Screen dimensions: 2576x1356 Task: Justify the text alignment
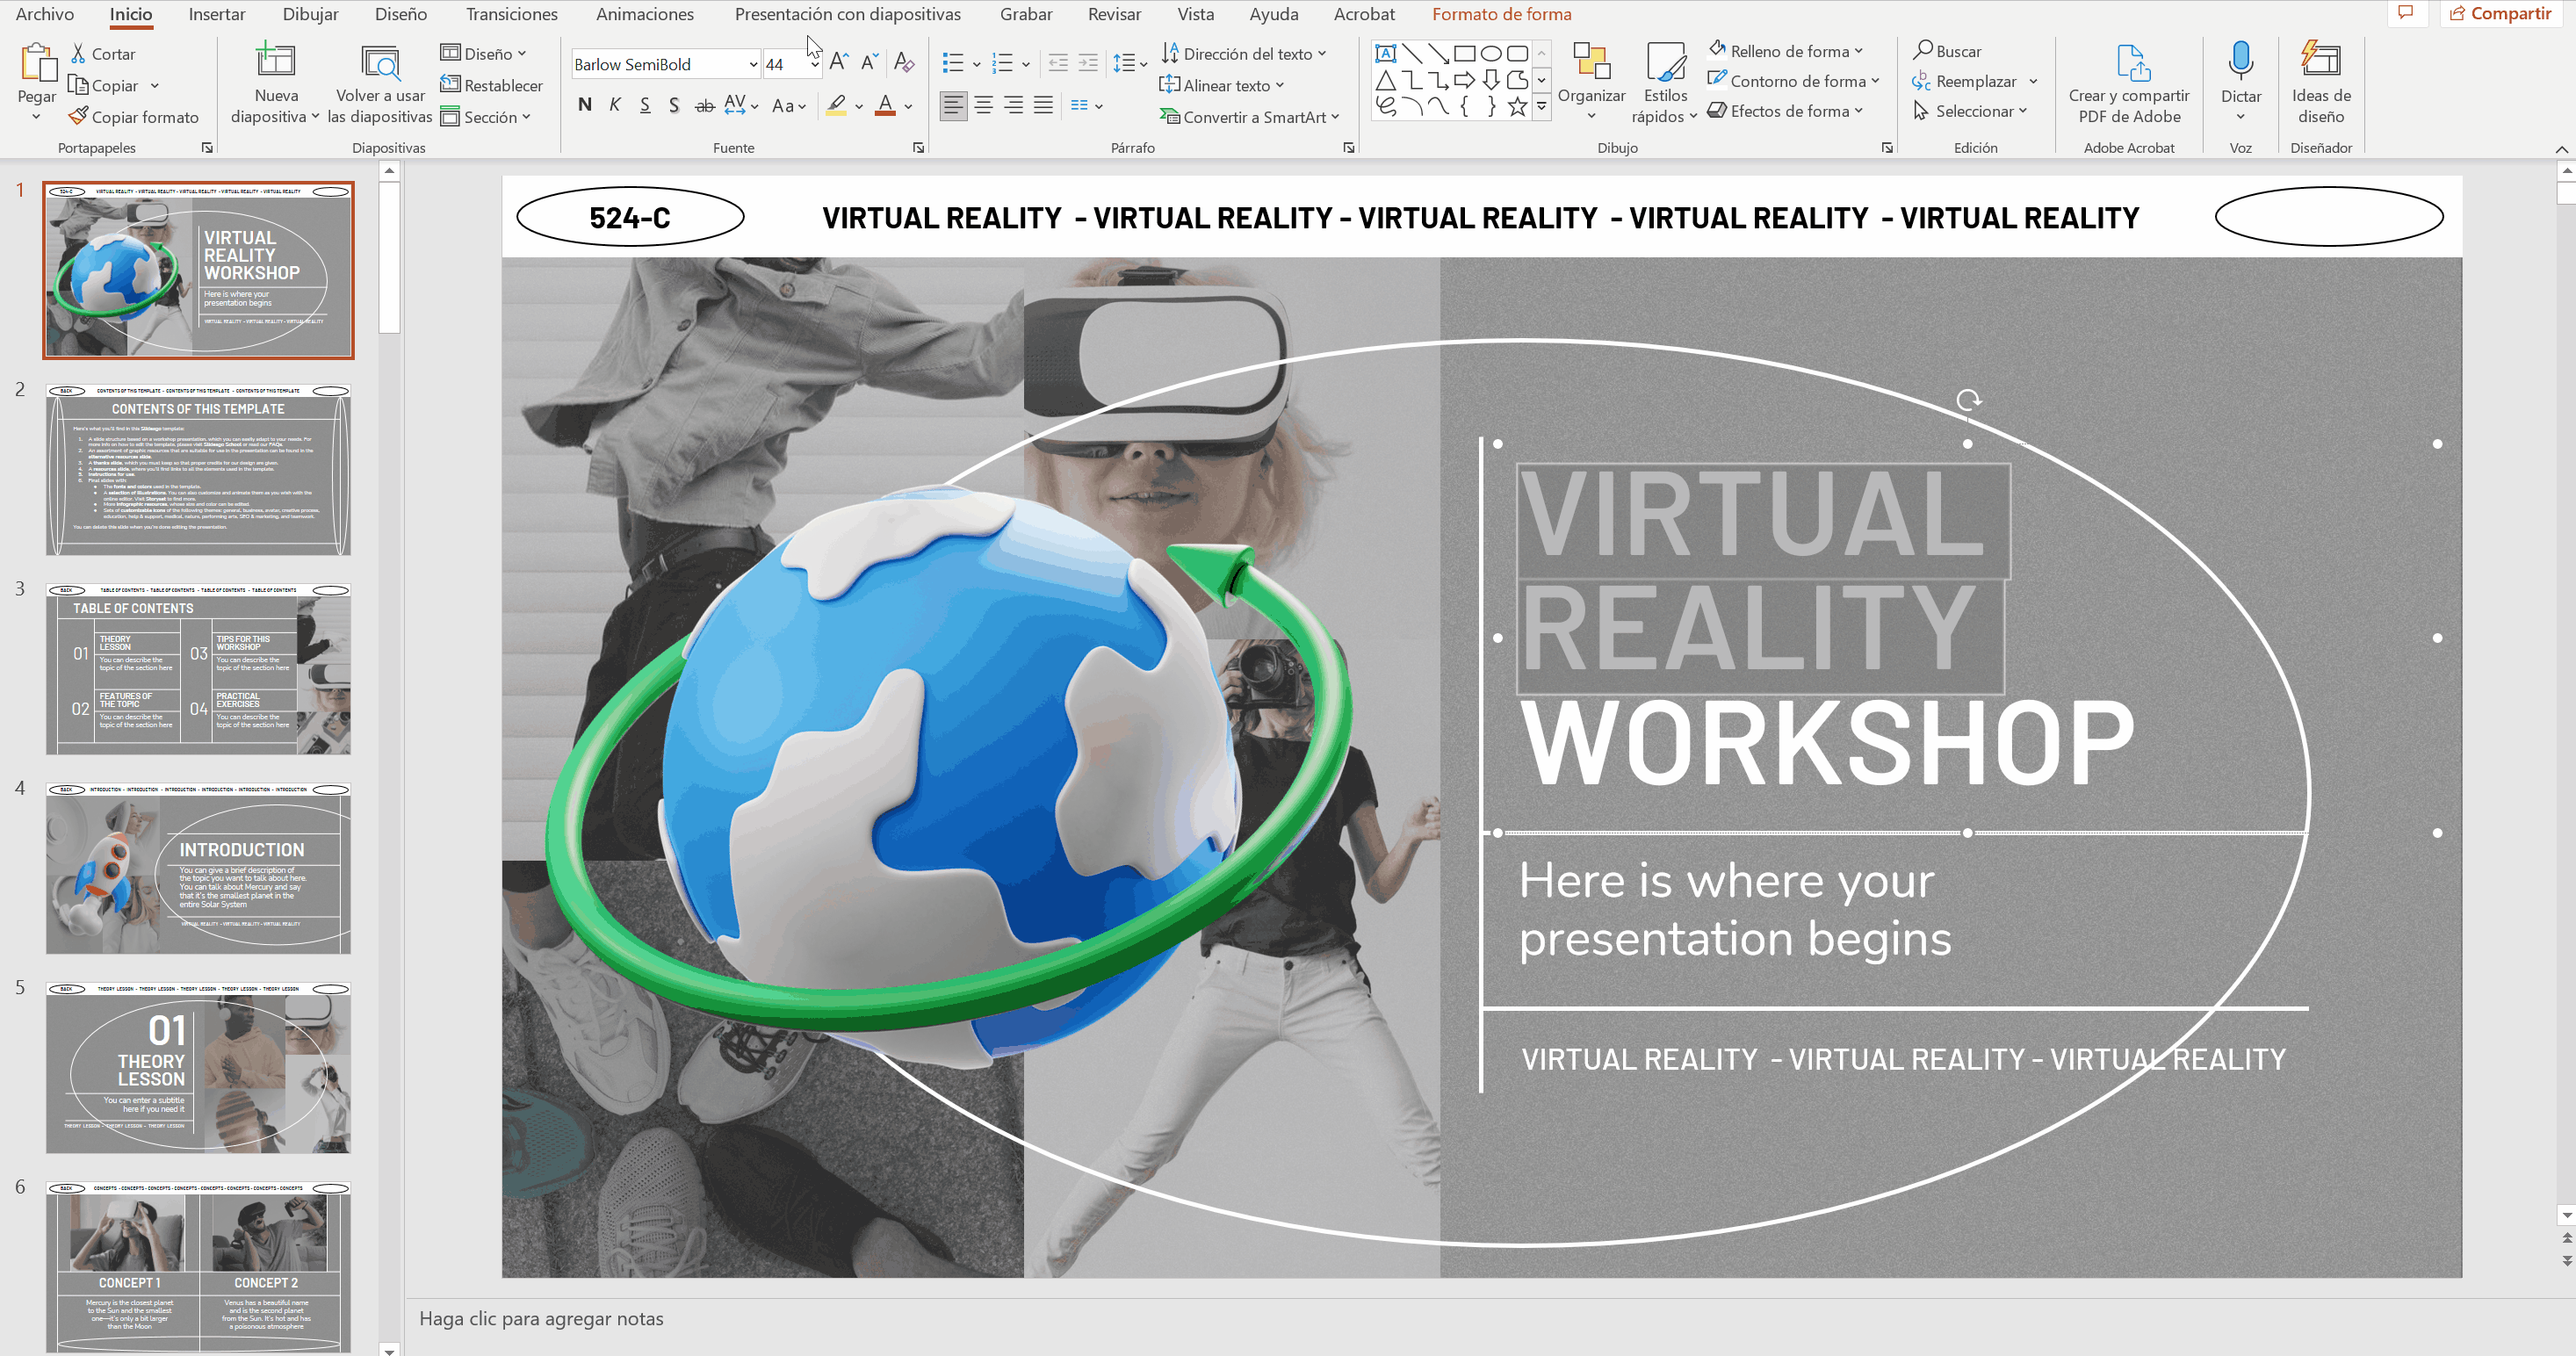coord(1043,105)
